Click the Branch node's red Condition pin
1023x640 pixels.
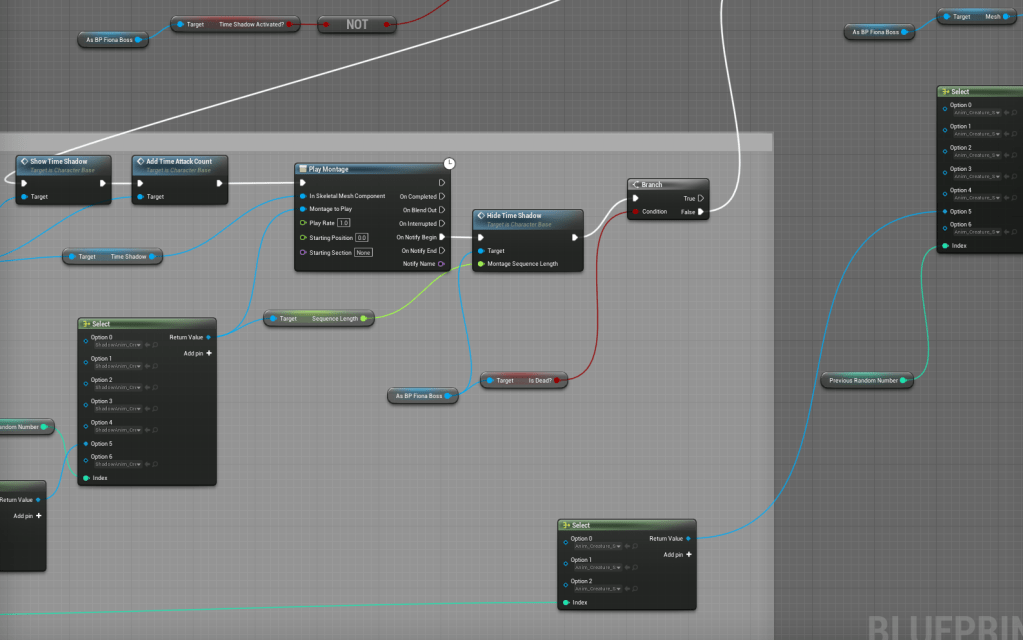634,212
